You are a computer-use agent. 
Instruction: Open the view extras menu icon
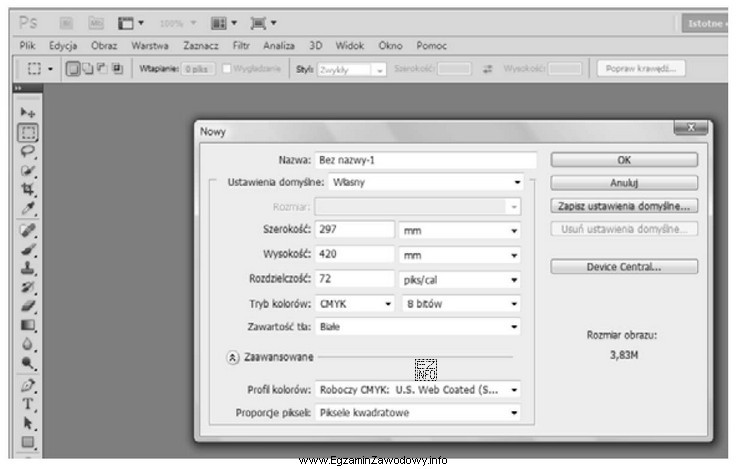[131, 23]
